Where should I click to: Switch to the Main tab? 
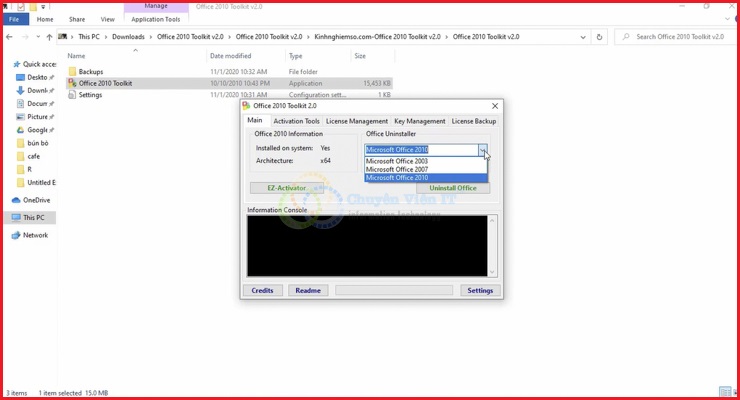pyautogui.click(x=255, y=120)
